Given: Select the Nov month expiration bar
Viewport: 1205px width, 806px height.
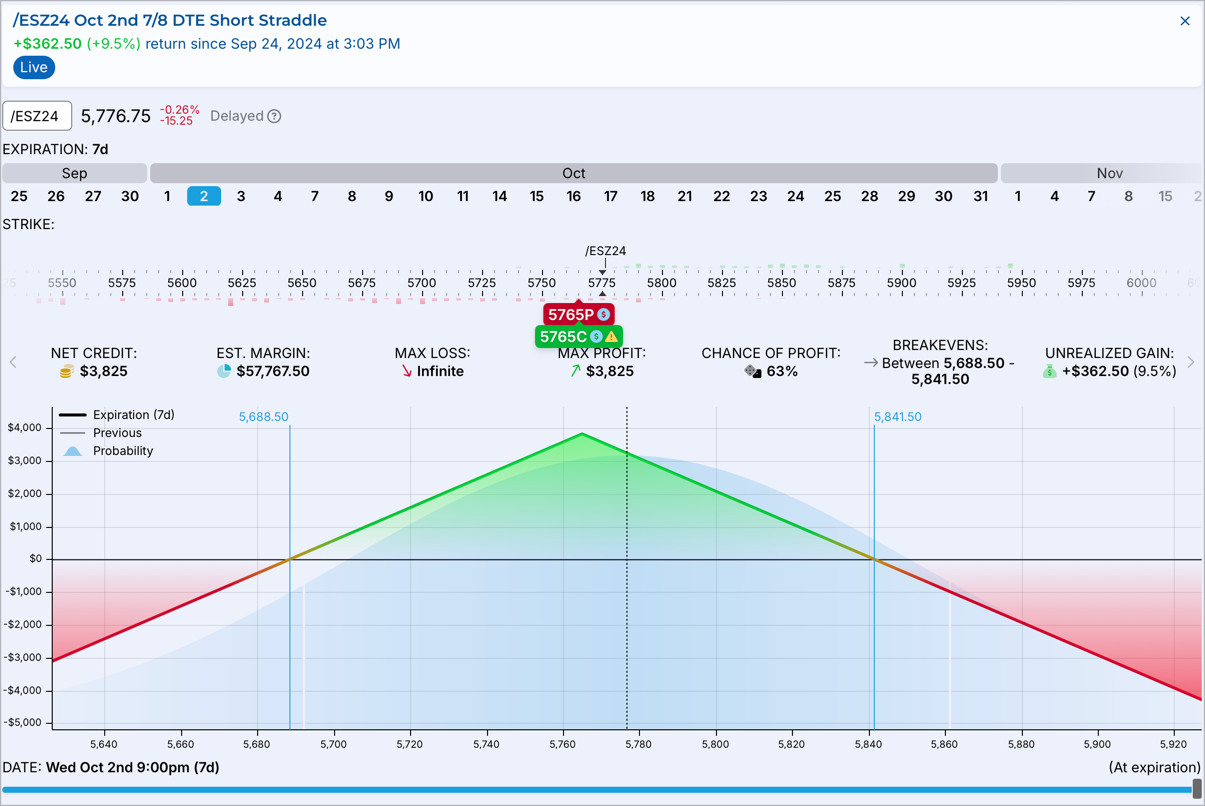Looking at the screenshot, I should coord(1103,173).
